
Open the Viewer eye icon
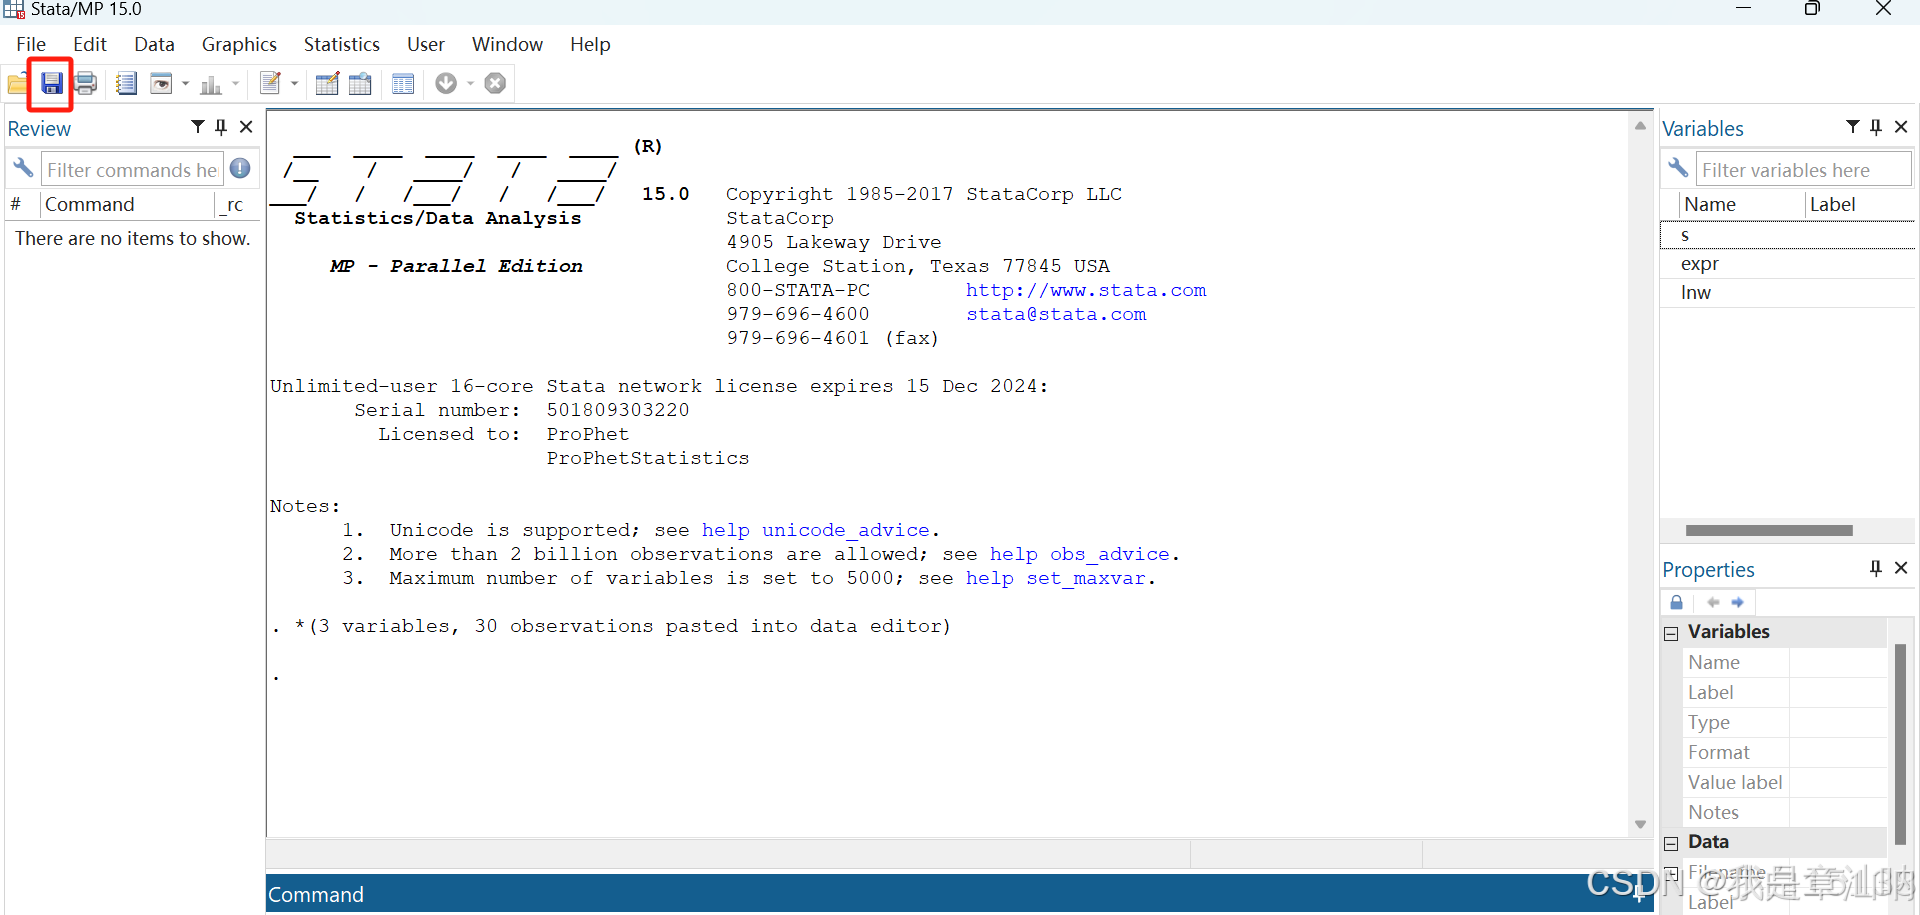pos(161,83)
